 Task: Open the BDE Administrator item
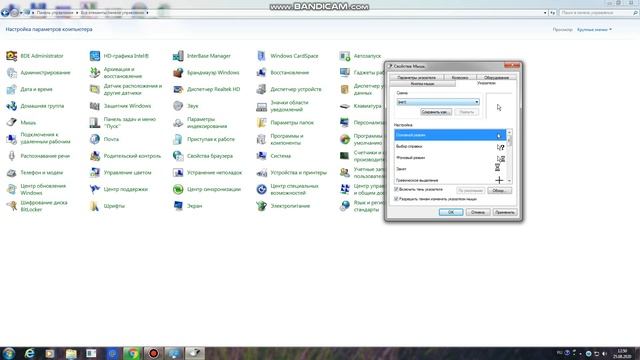coord(36,56)
